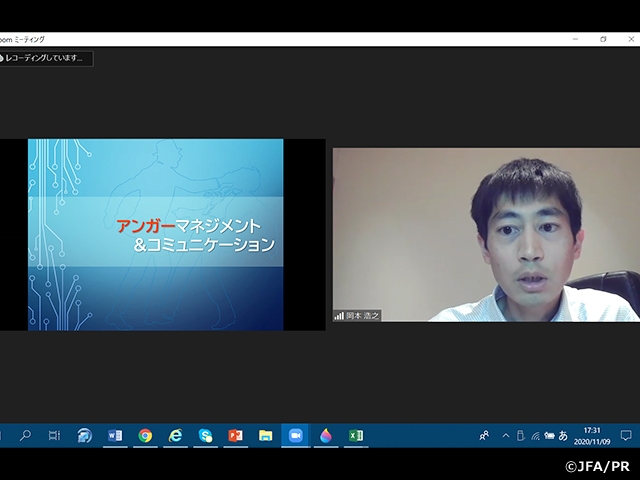
Task: Switch to Excel in the taskbar
Action: click(x=355, y=435)
